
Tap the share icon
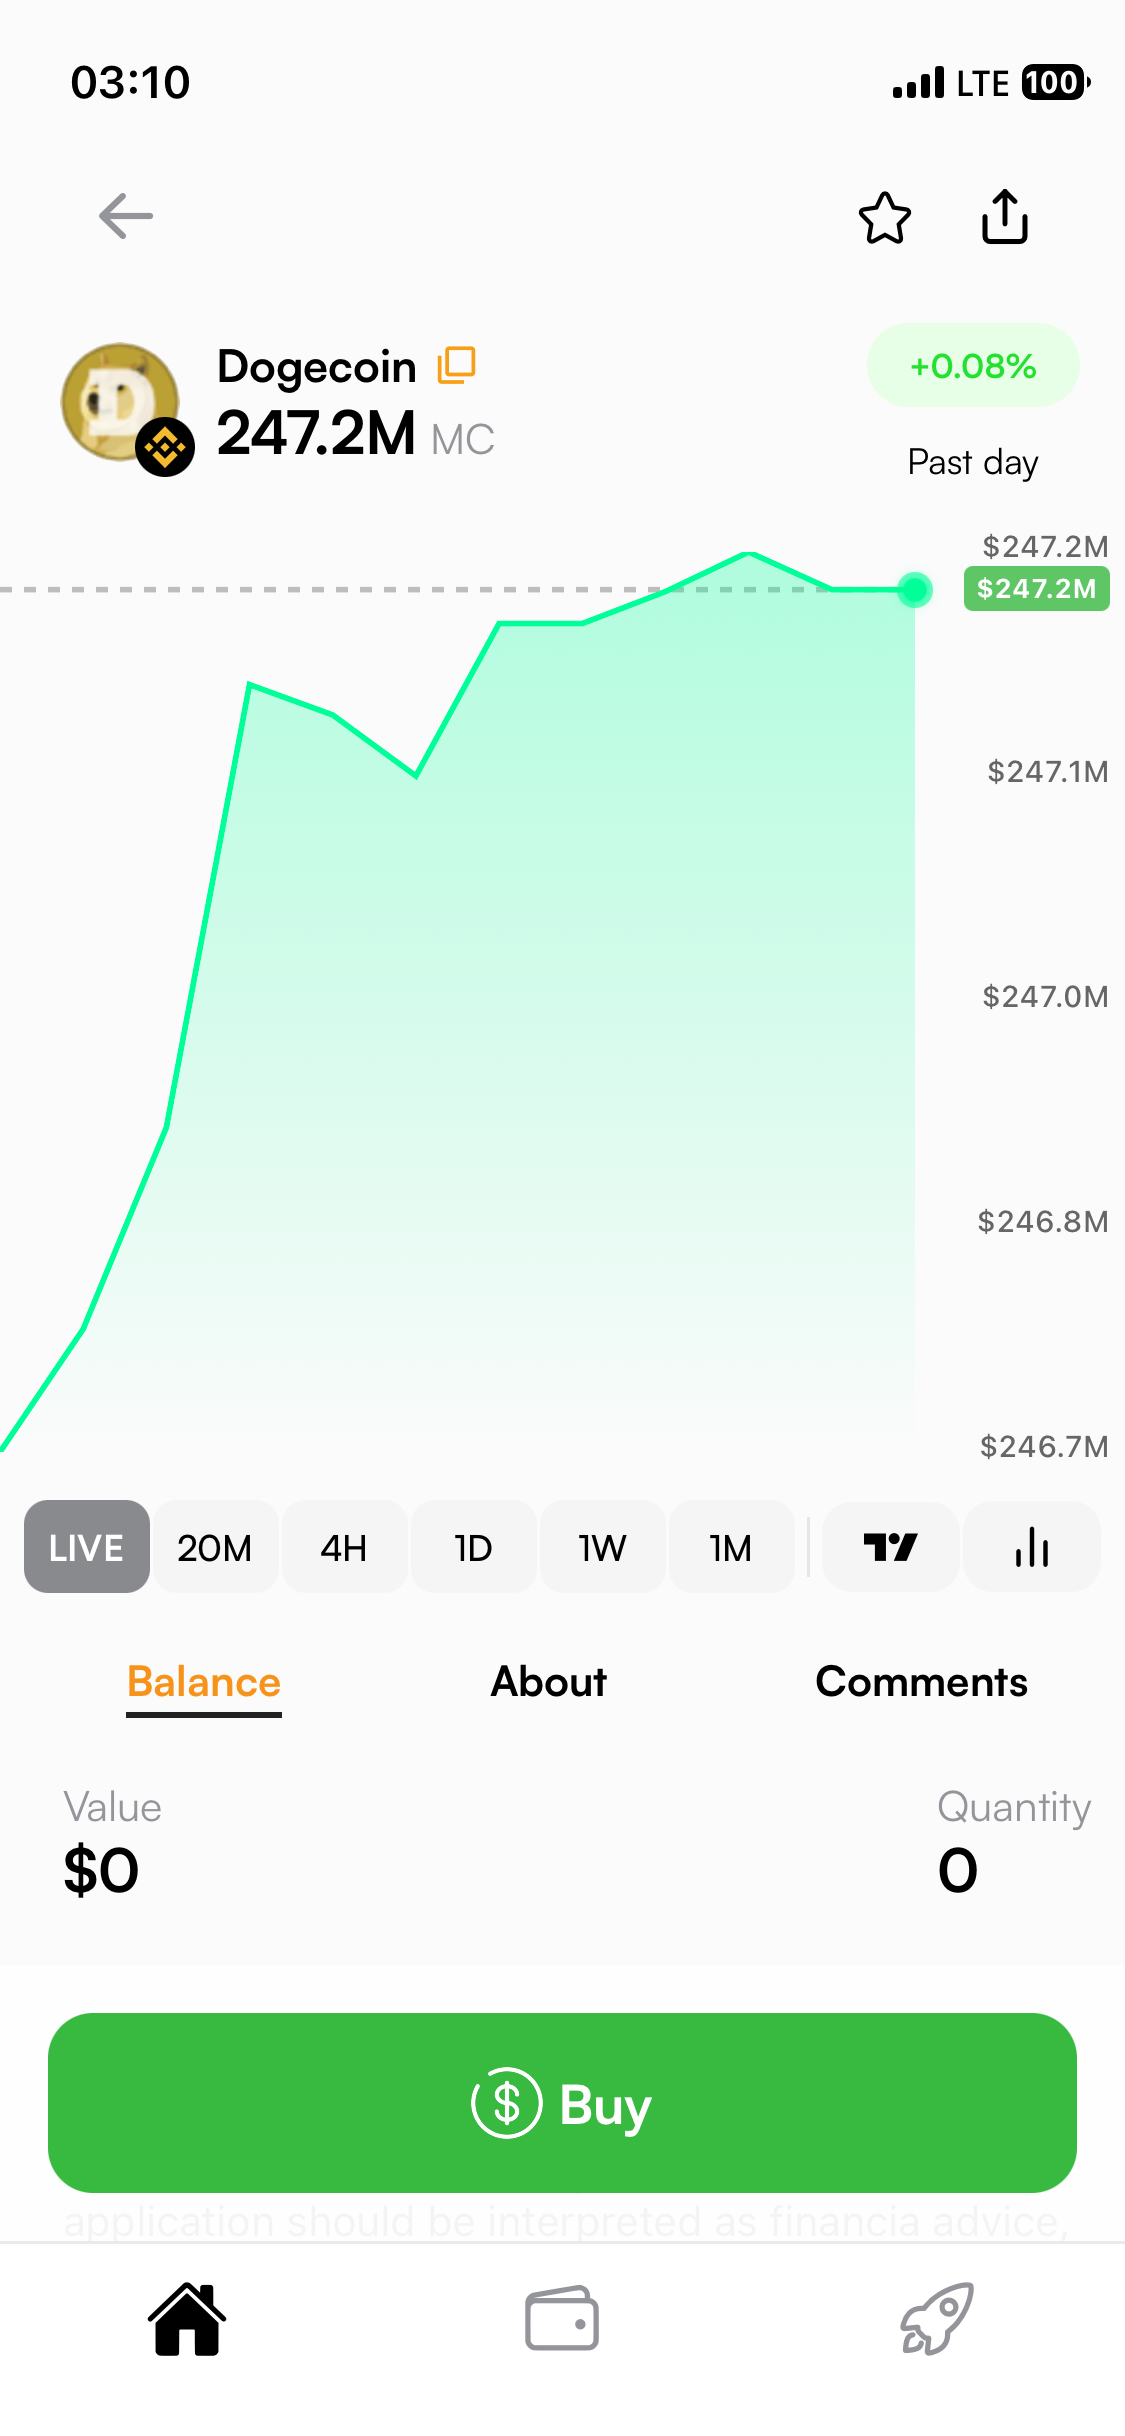coord(1004,217)
